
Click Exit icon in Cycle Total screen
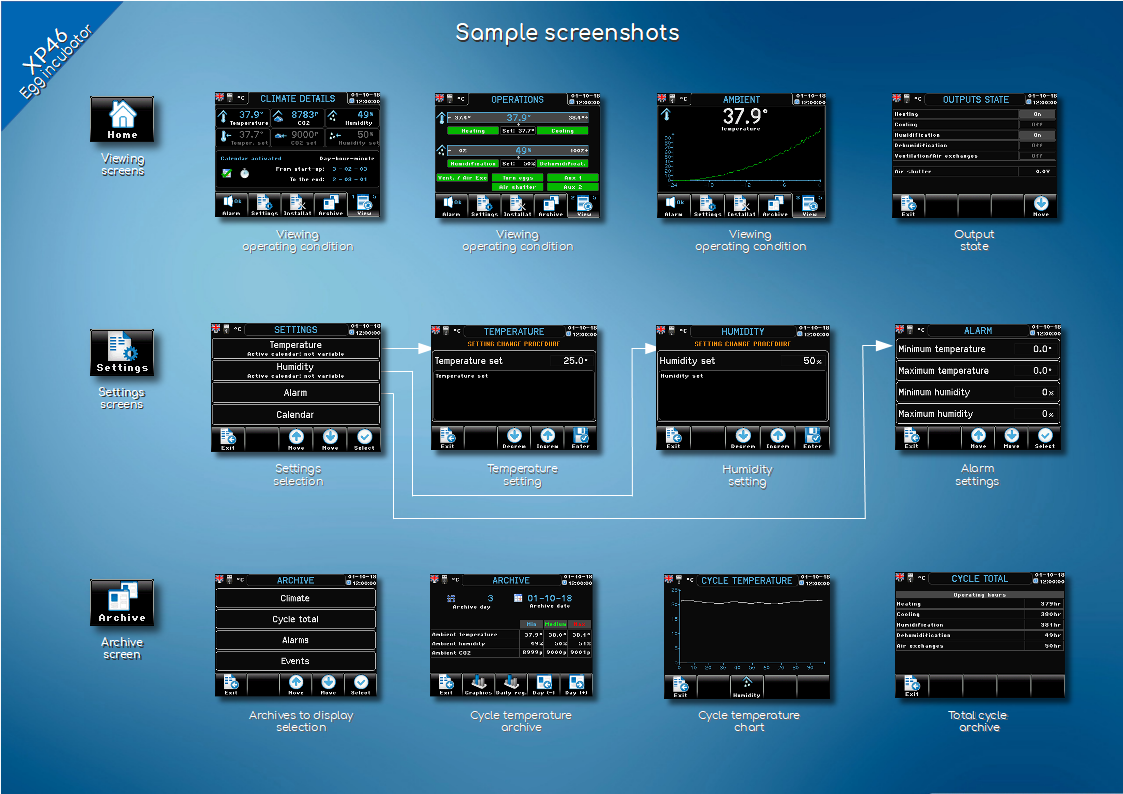(912, 686)
